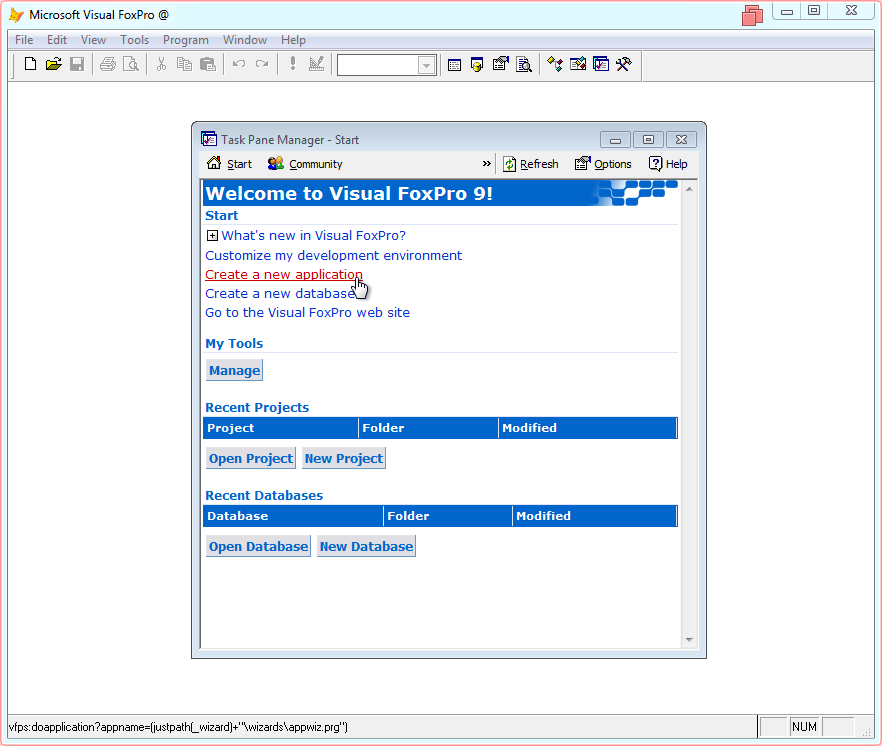
Task: Click the Open folder toolbar icon
Action: click(53, 64)
